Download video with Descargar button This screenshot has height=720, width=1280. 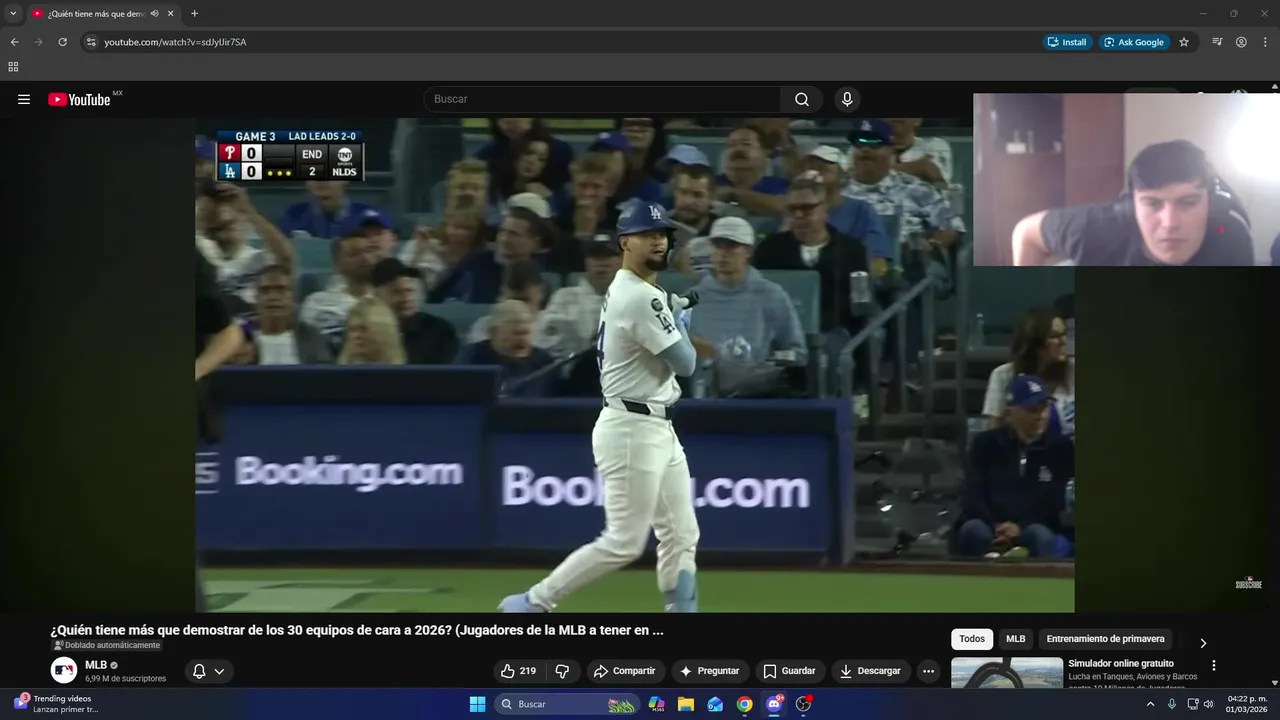pyautogui.click(x=870, y=671)
